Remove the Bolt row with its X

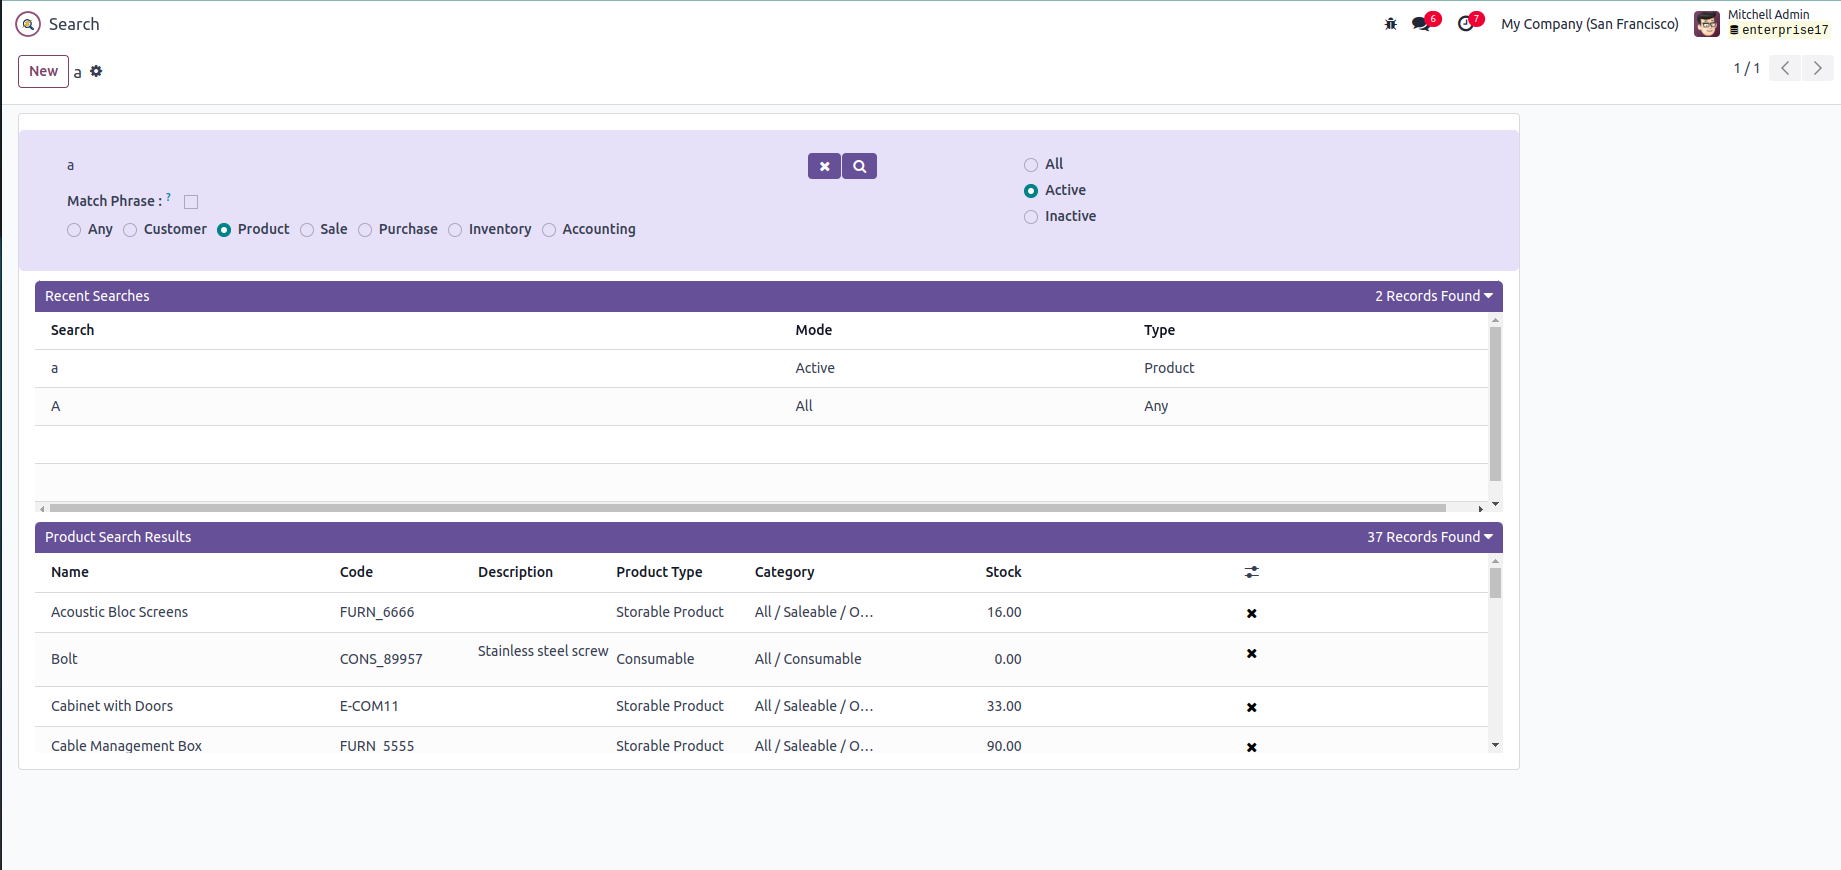point(1251,654)
